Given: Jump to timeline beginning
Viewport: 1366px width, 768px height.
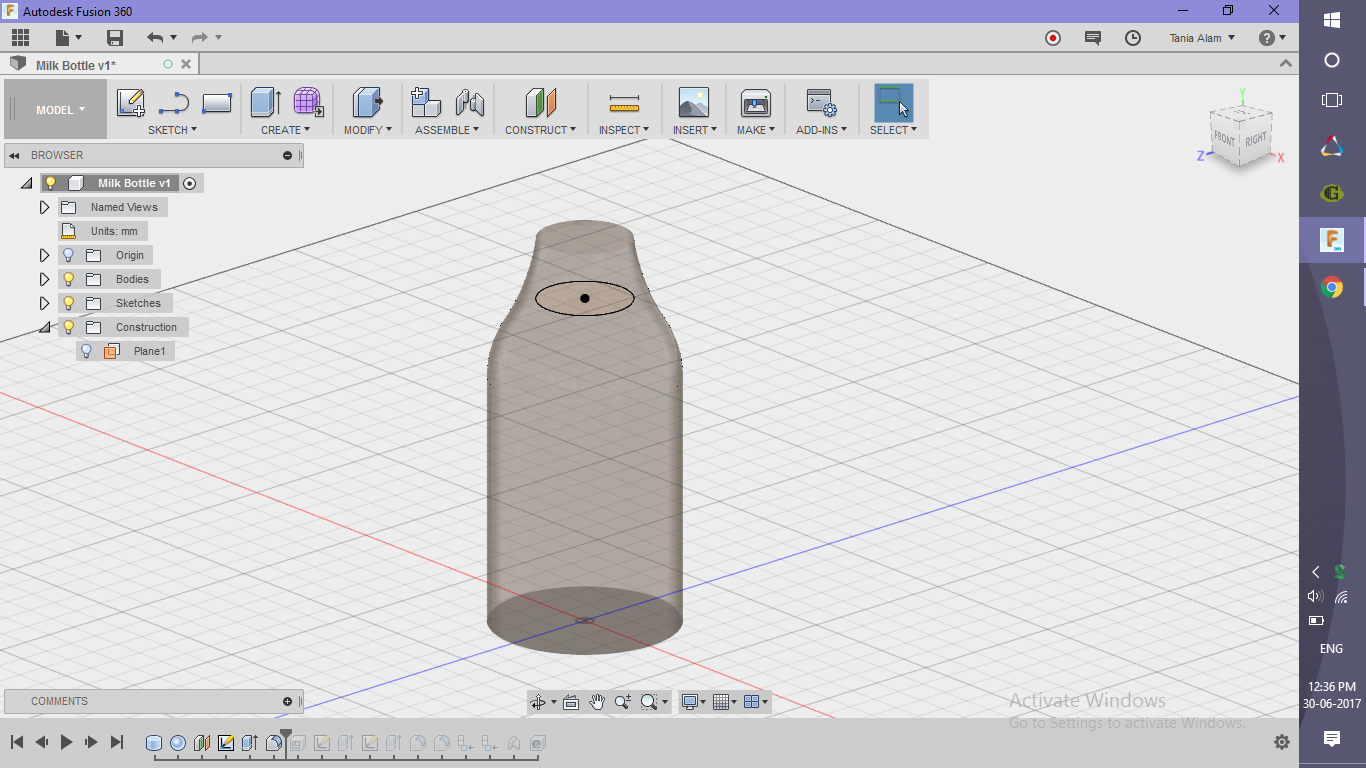Looking at the screenshot, I should [x=17, y=742].
